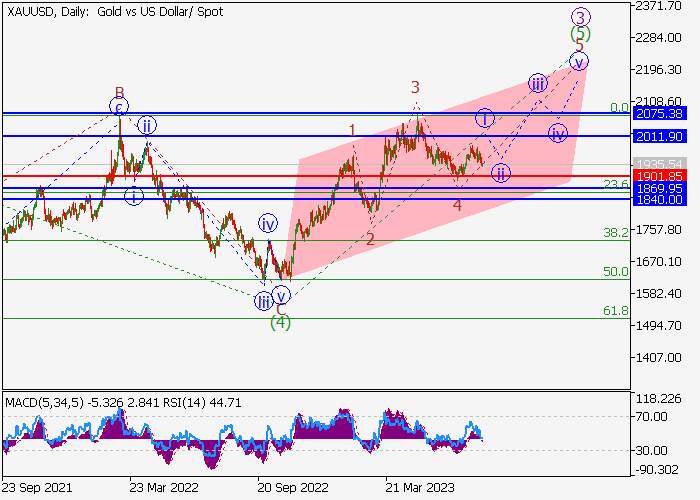Click the 0.0 Fibonacci level label
The width and height of the screenshot is (700, 500).
[x=619, y=107]
